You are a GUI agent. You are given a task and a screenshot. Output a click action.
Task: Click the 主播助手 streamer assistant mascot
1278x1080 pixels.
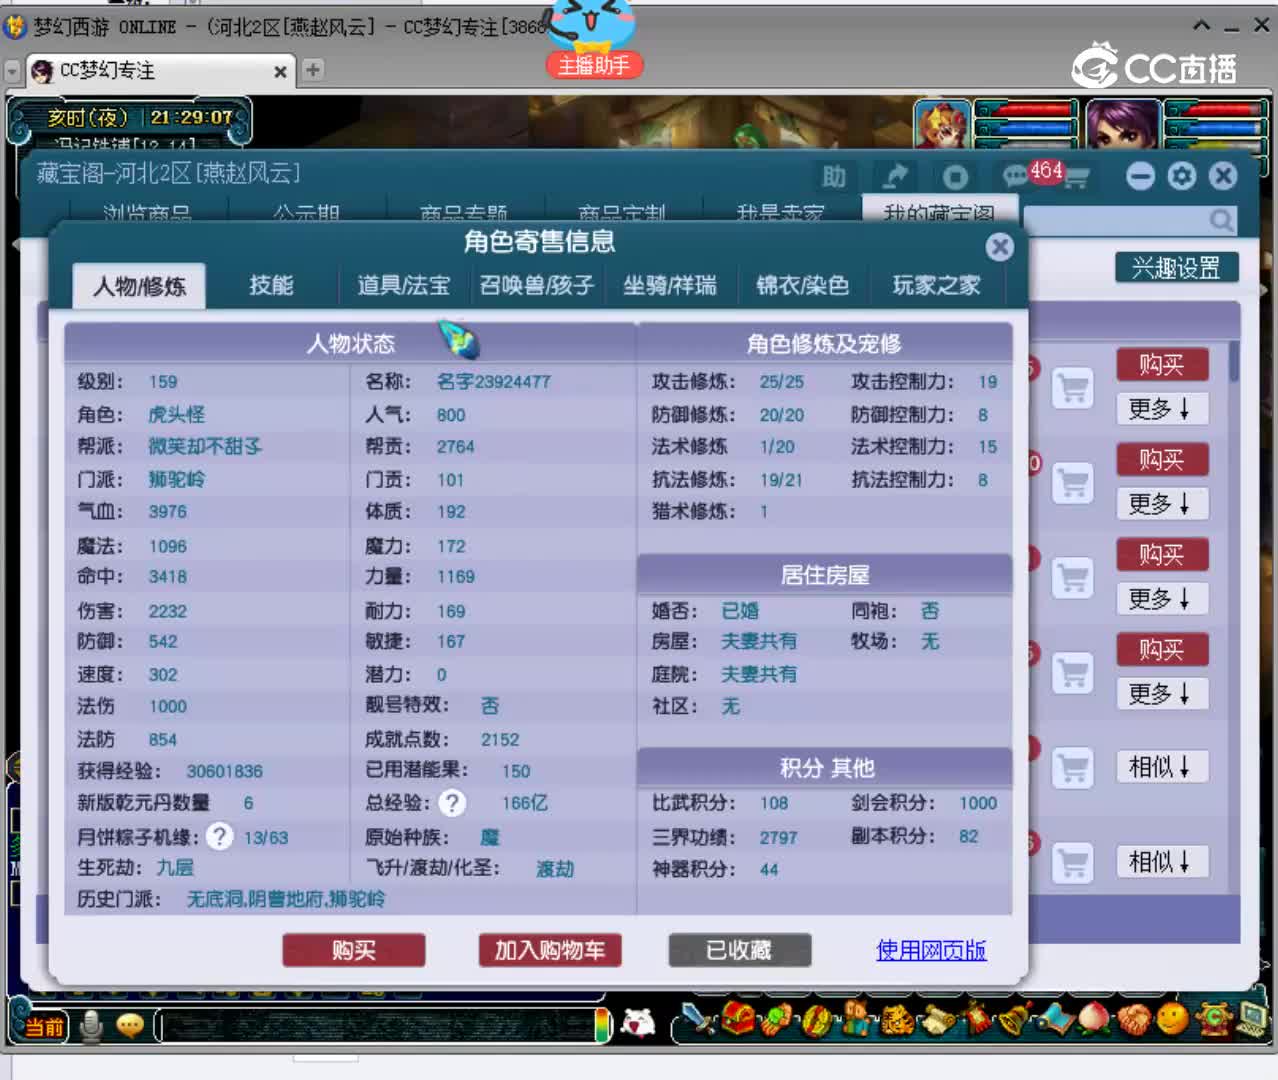coord(594,38)
